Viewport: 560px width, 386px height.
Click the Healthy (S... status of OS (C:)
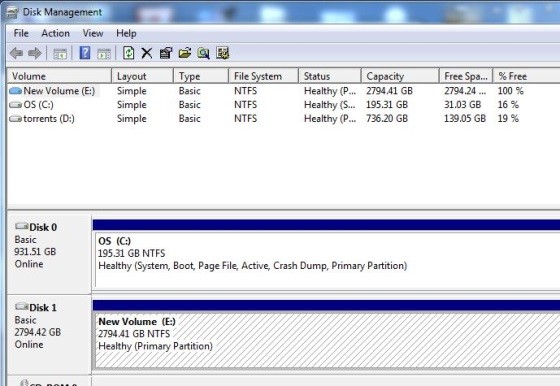330,105
